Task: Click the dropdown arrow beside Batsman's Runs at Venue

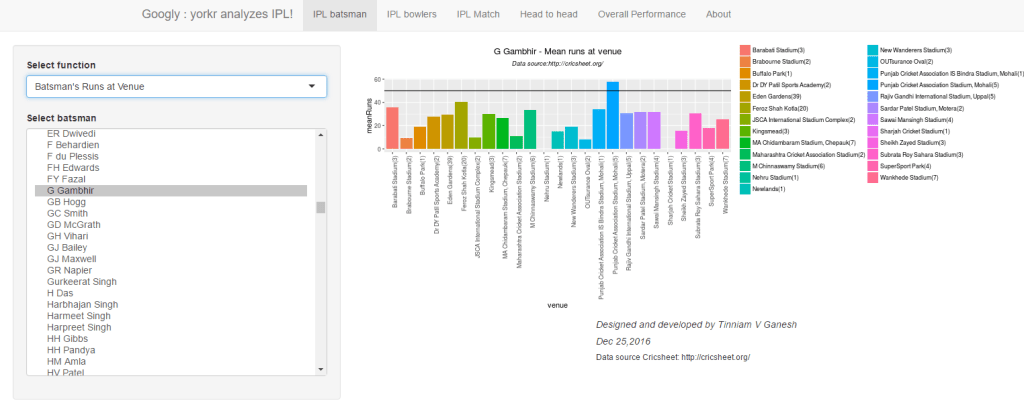Action: [311, 87]
